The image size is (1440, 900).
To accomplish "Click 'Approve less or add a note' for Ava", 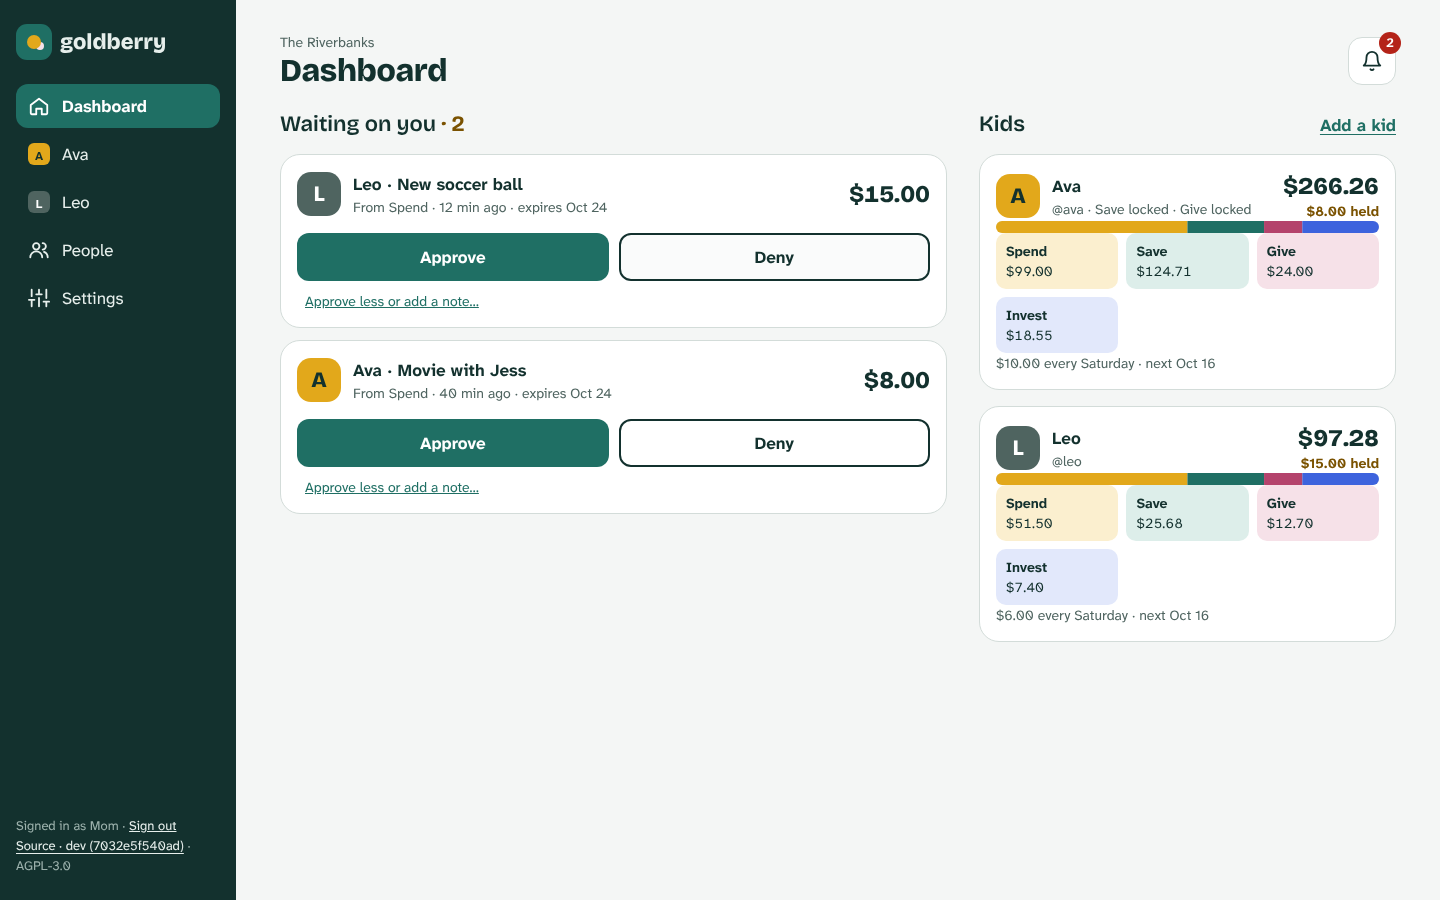I will [x=392, y=487].
